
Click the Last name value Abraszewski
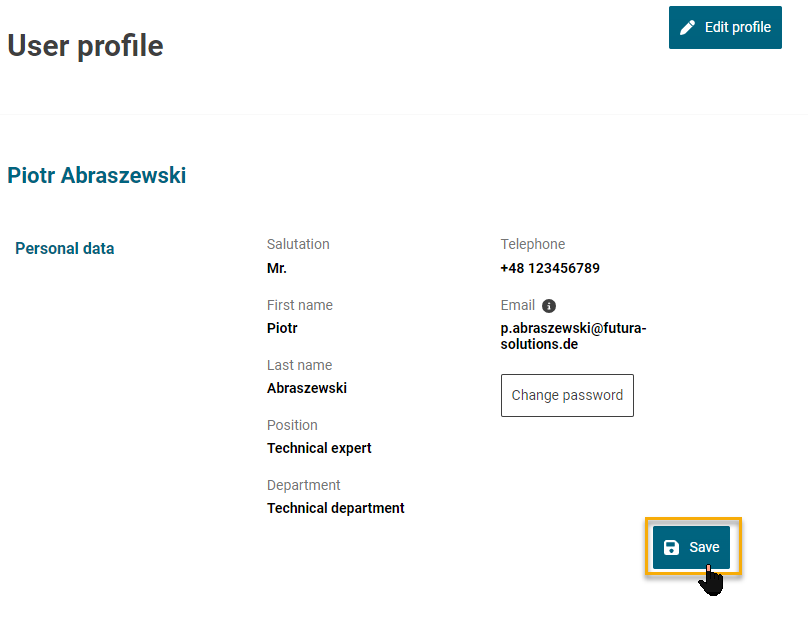pos(307,388)
